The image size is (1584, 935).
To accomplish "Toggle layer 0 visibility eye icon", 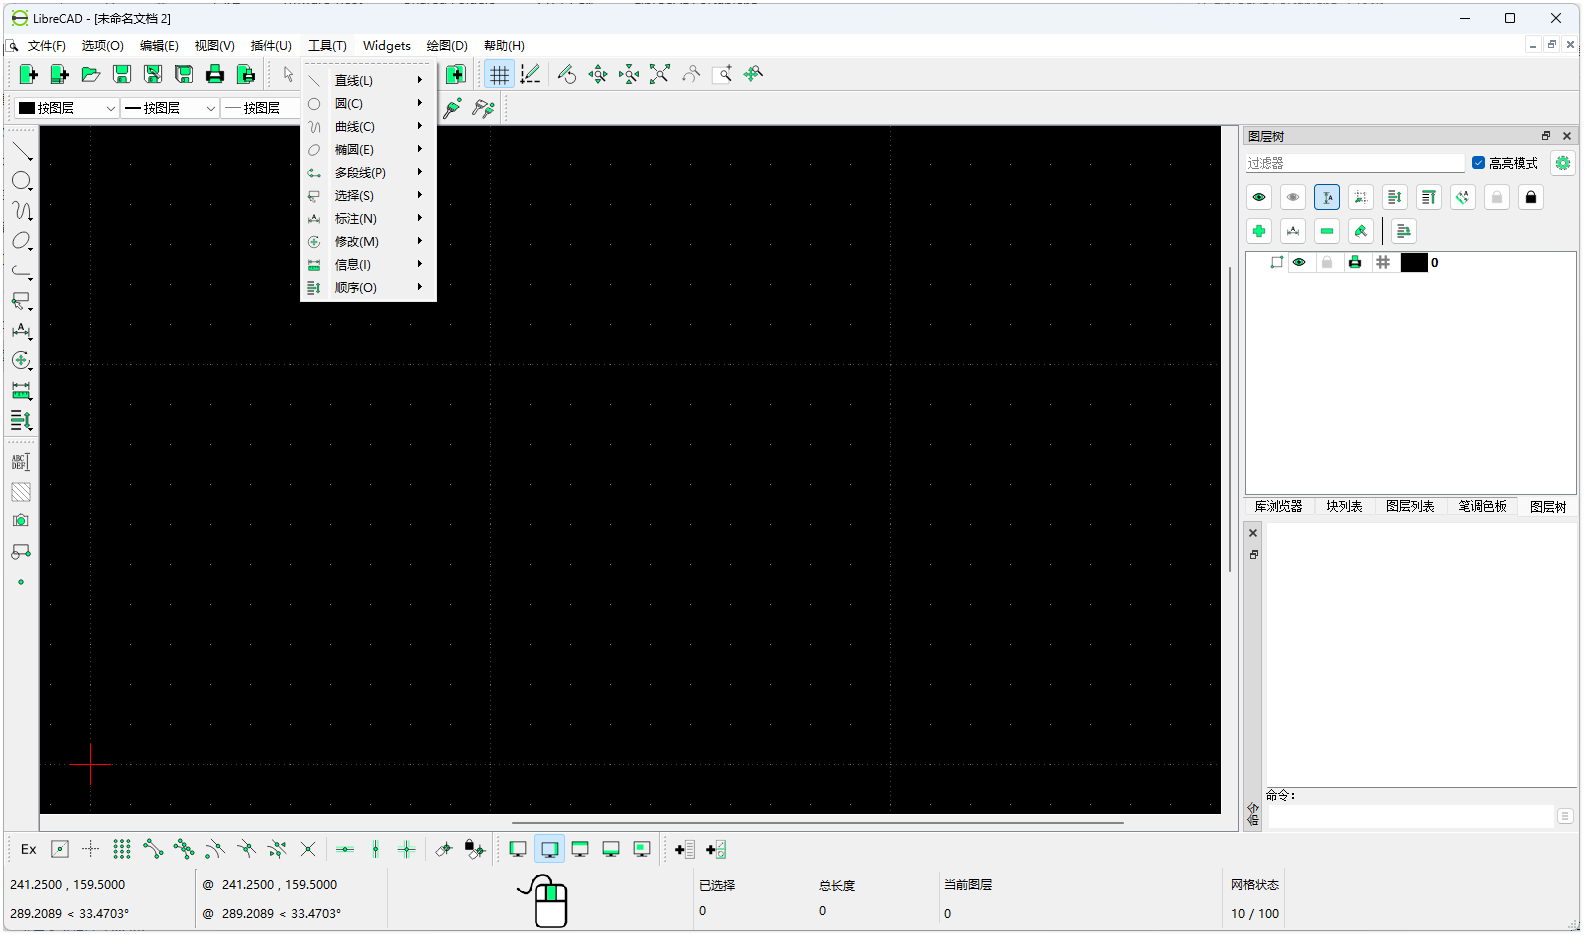I will (1299, 262).
